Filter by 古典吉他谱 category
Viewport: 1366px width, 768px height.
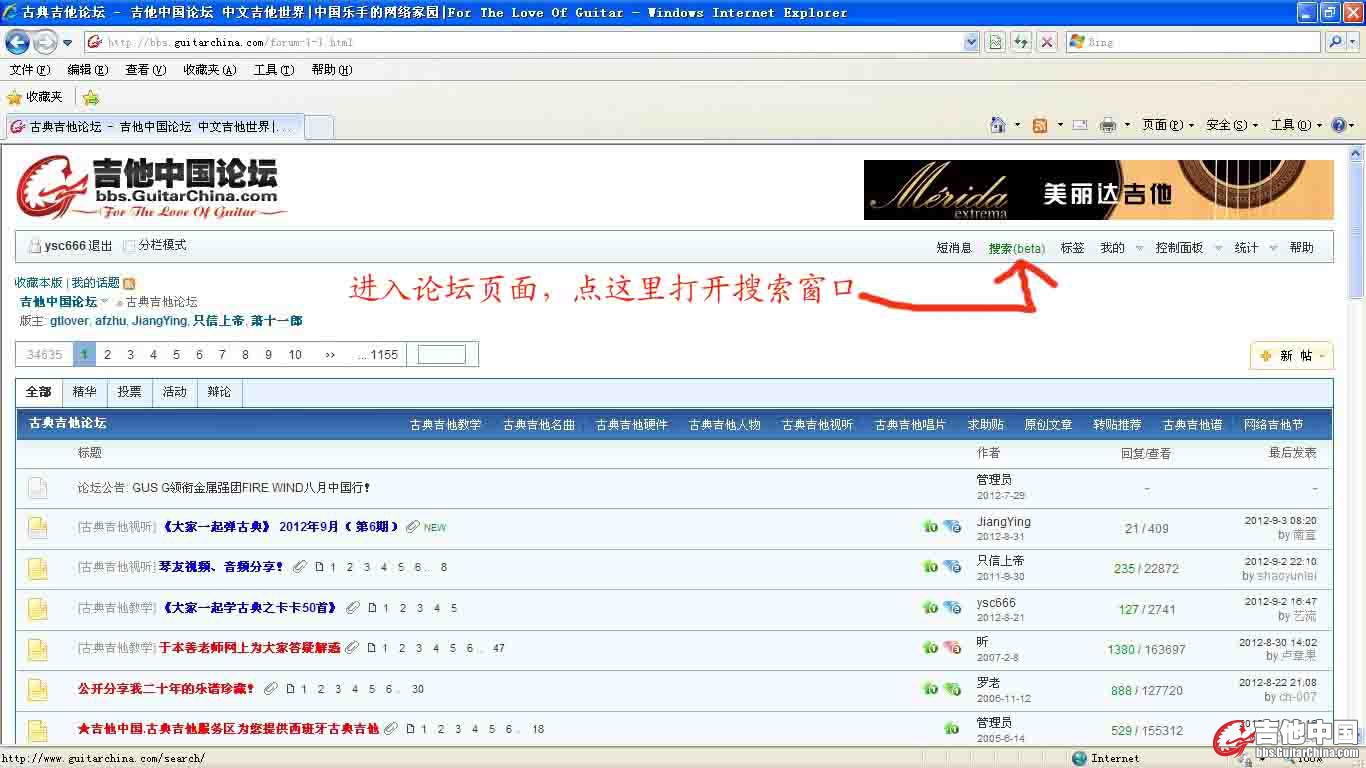point(1192,425)
